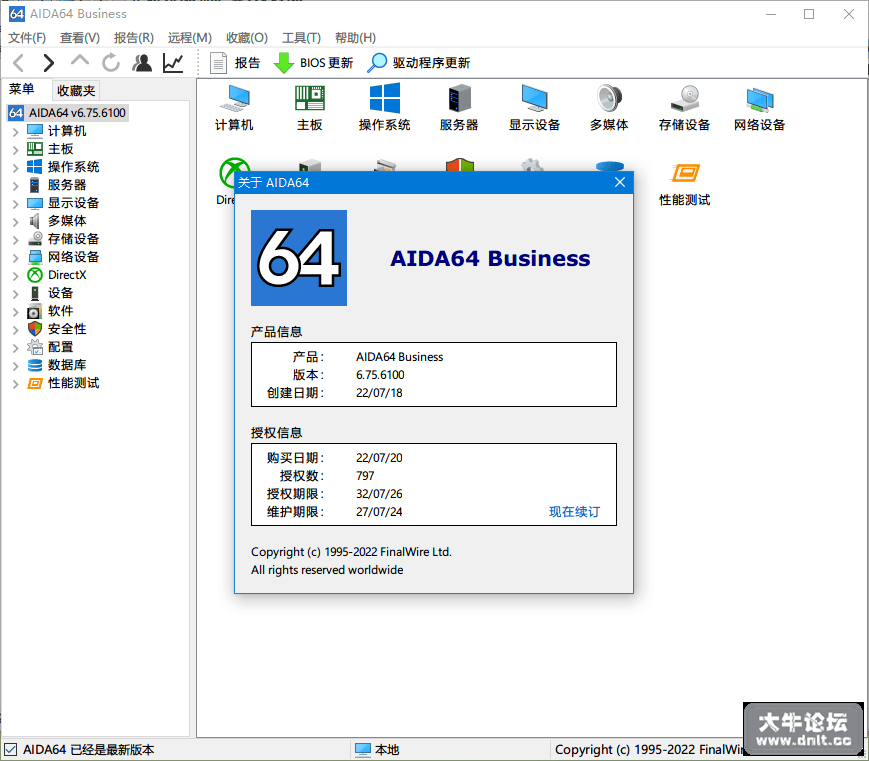Open the 计算机 icon in the main panel
Screen dimensions: 869x761
point(234,108)
